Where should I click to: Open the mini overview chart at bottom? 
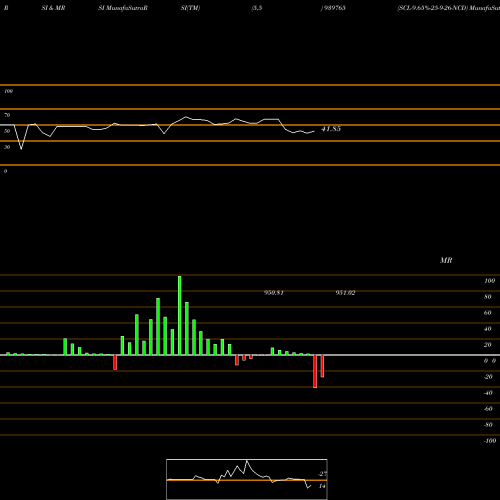tap(247, 479)
